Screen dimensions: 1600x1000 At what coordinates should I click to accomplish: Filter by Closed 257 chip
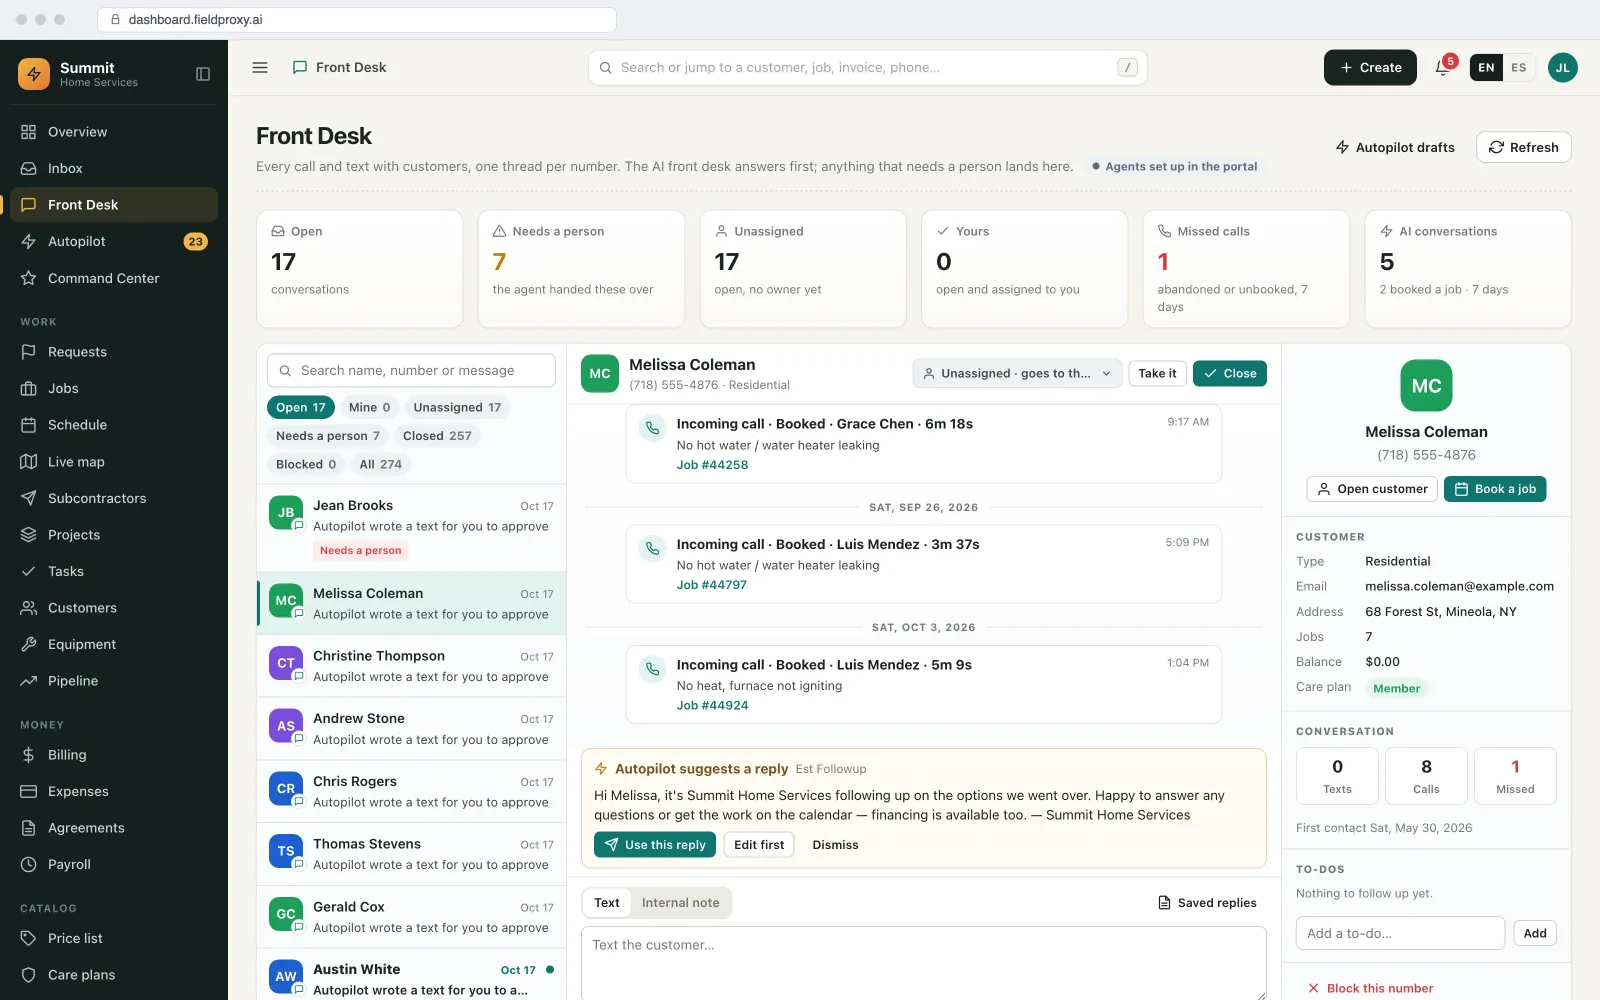click(437, 436)
